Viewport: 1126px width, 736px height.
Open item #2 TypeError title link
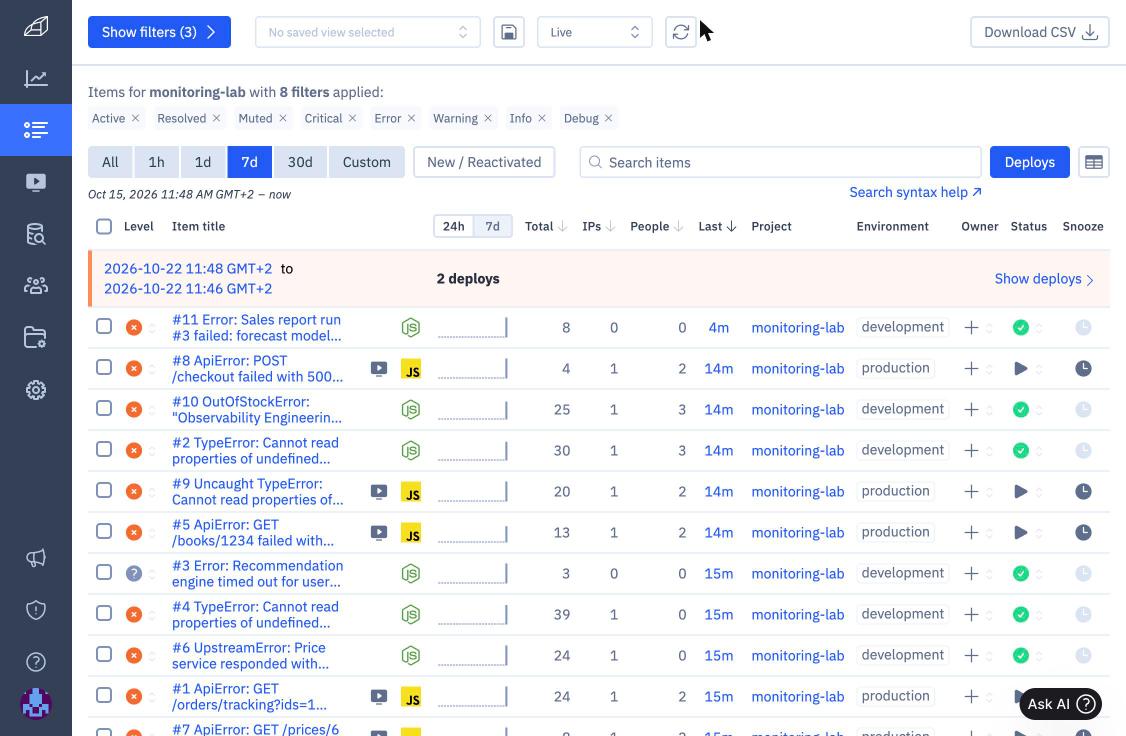click(255, 450)
